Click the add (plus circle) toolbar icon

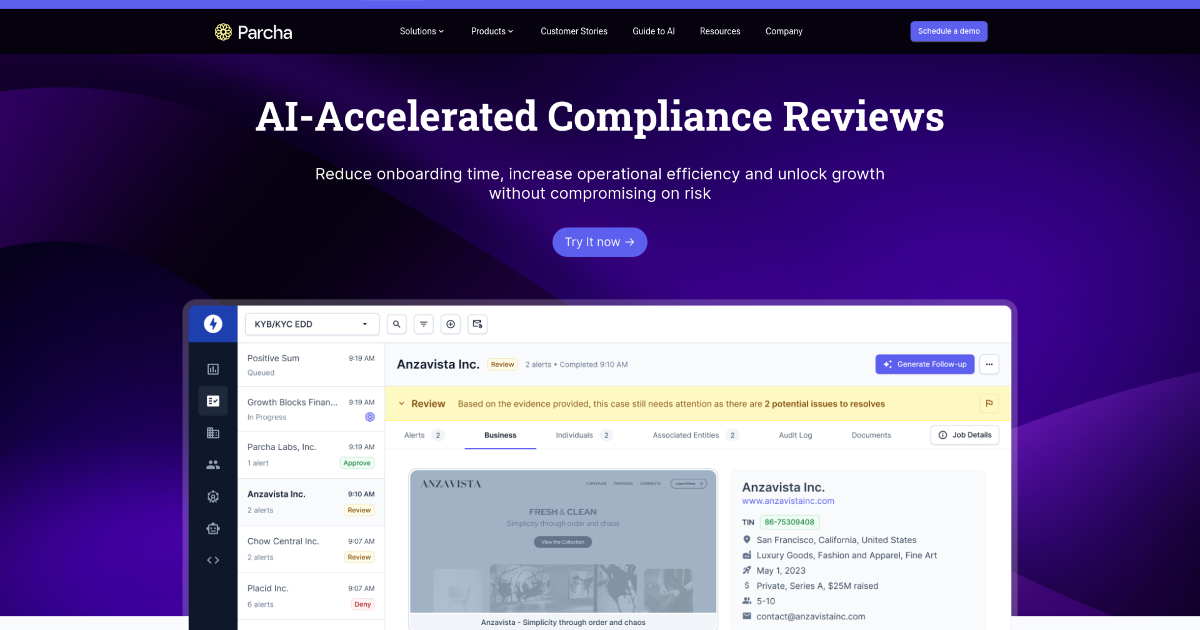(451, 324)
